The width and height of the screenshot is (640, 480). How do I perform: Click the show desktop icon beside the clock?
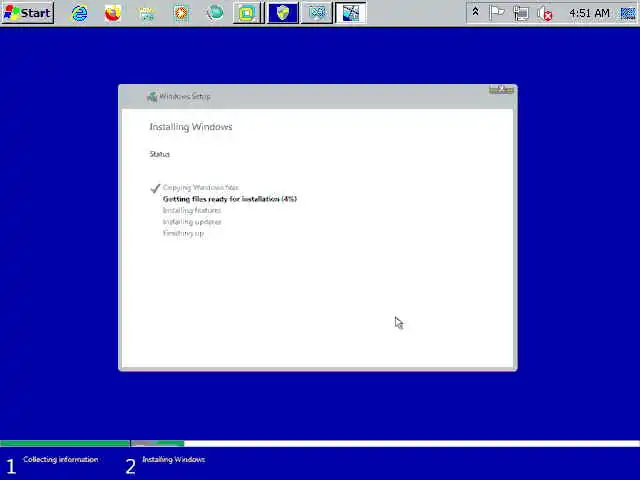tap(628, 13)
